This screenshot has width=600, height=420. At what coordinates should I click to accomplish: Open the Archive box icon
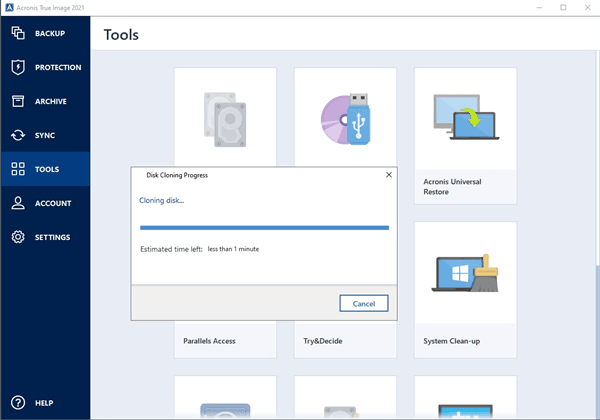click(18, 102)
